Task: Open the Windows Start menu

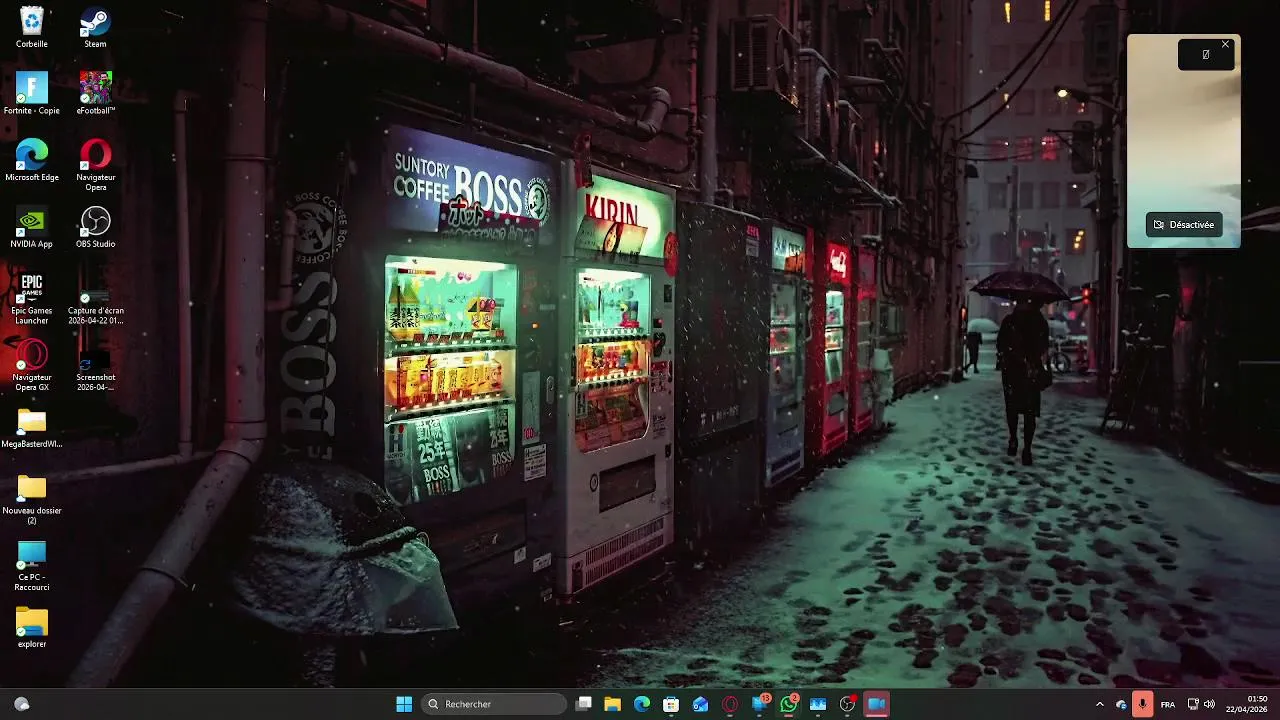Action: click(404, 704)
